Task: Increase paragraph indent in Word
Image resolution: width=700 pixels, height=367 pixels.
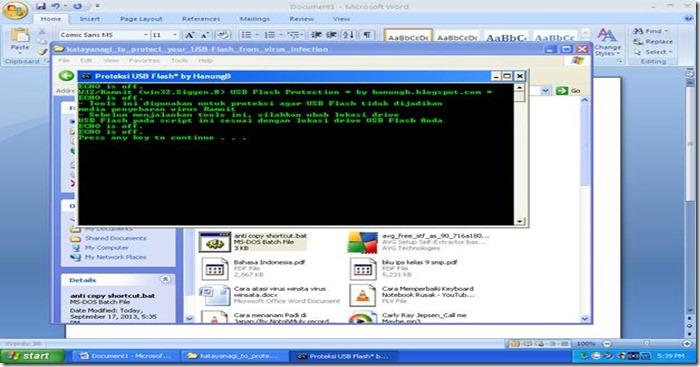Action: (x=332, y=35)
